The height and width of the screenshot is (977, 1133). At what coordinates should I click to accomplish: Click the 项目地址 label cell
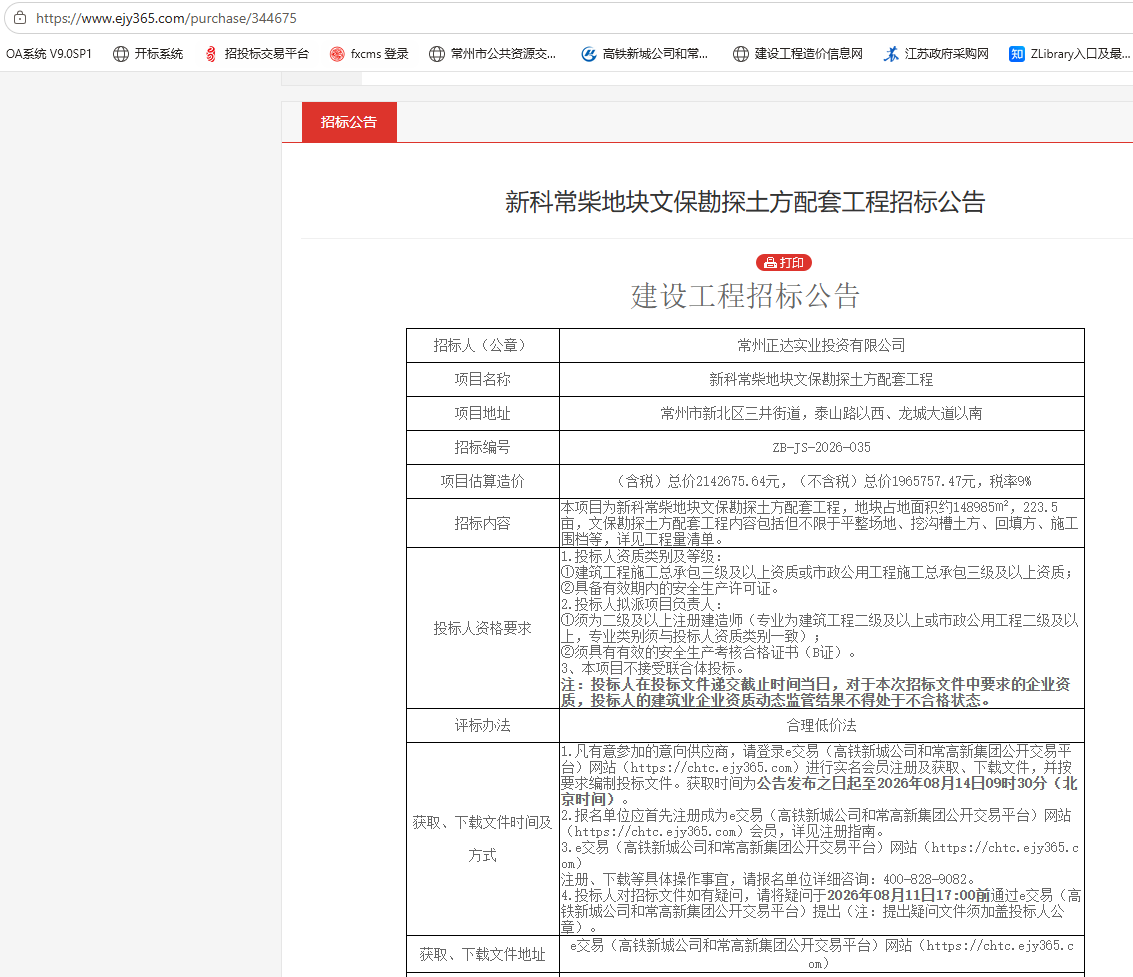(483, 413)
